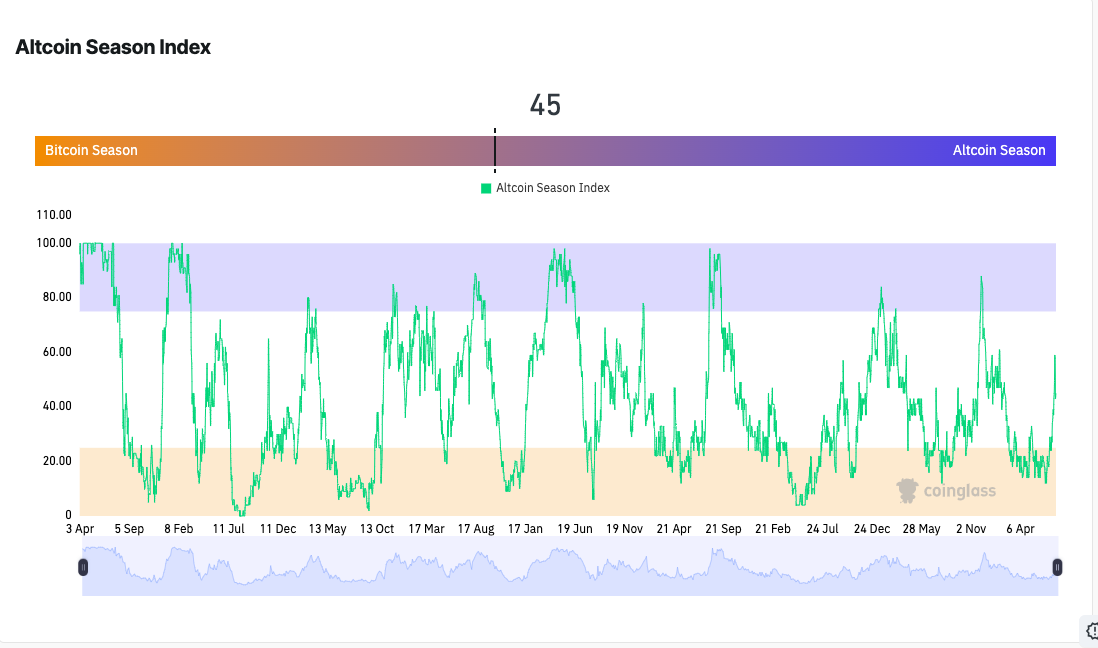The image size is (1098, 648).
Task: Click the 100.00 y-axis label
Action: click(53, 243)
